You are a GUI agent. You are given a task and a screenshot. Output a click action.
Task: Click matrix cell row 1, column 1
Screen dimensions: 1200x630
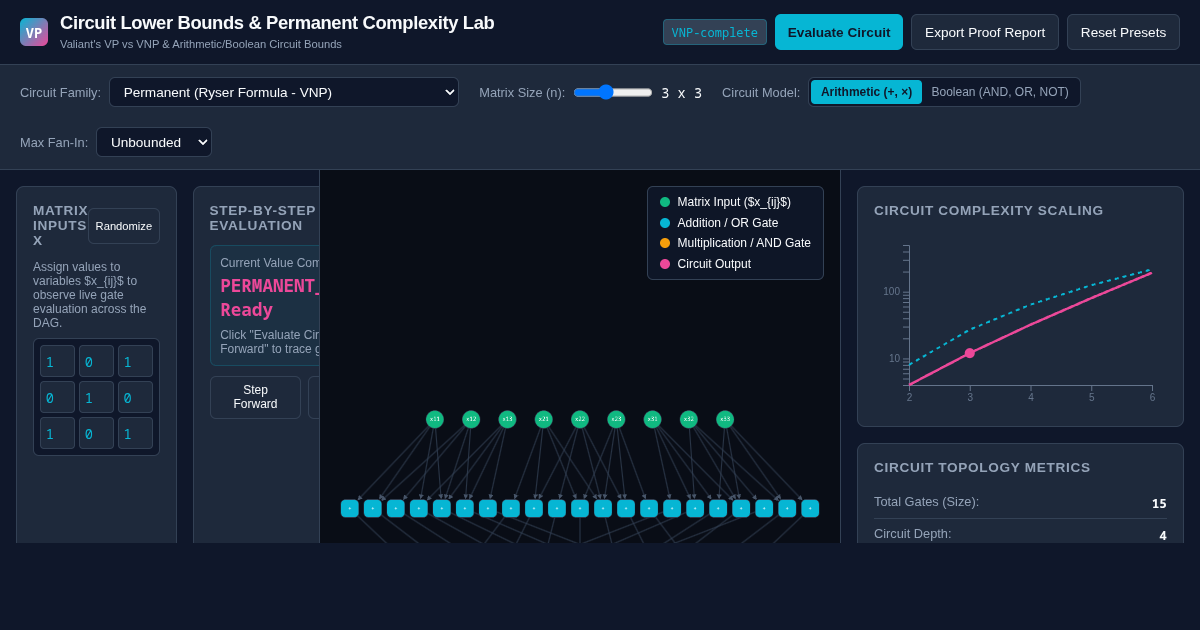[57, 361]
